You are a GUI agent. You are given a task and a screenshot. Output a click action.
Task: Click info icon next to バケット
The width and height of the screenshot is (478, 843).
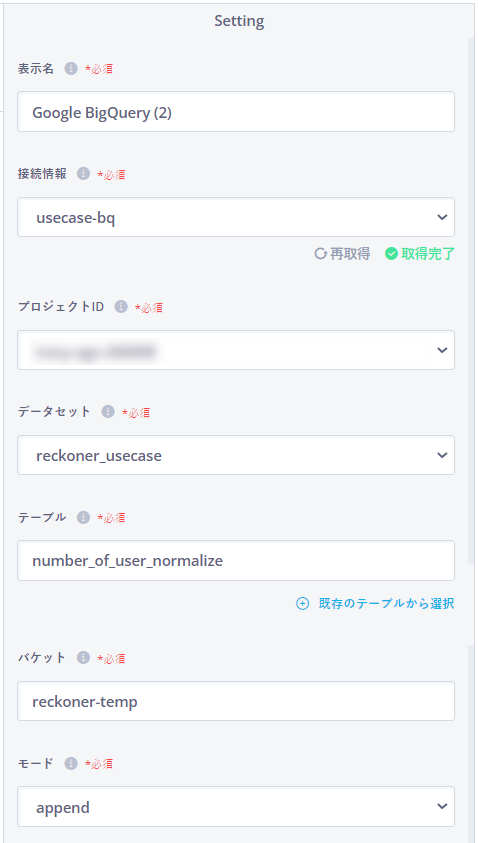83,657
